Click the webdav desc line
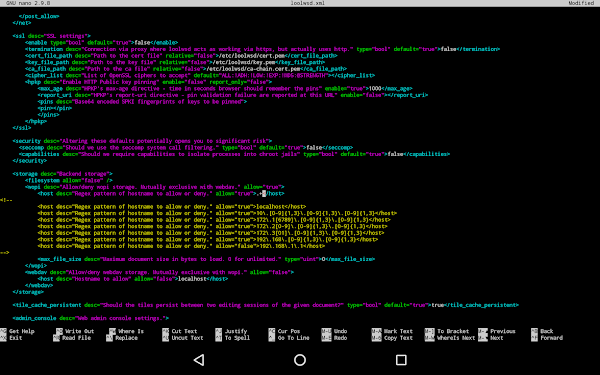Viewport: 600px width, 375px height. click(x=159, y=272)
